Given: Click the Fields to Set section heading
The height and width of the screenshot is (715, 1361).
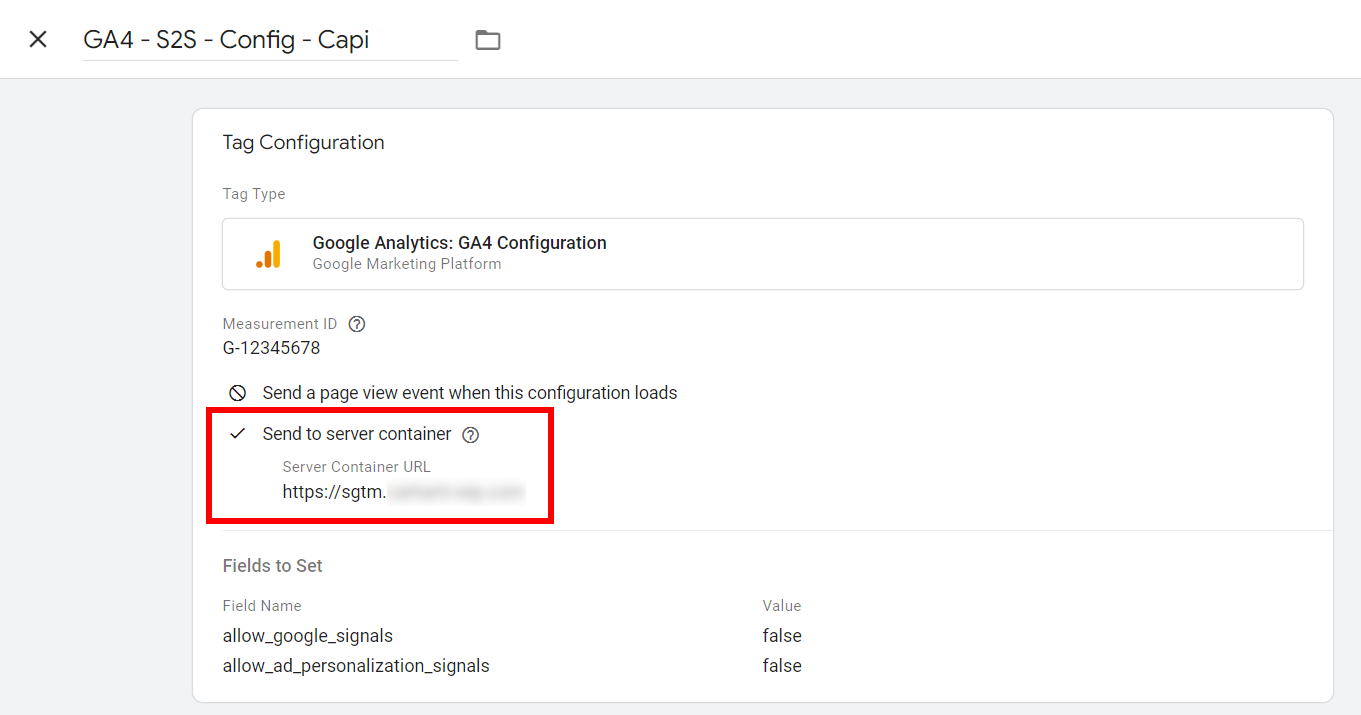Looking at the screenshot, I should pos(272,565).
